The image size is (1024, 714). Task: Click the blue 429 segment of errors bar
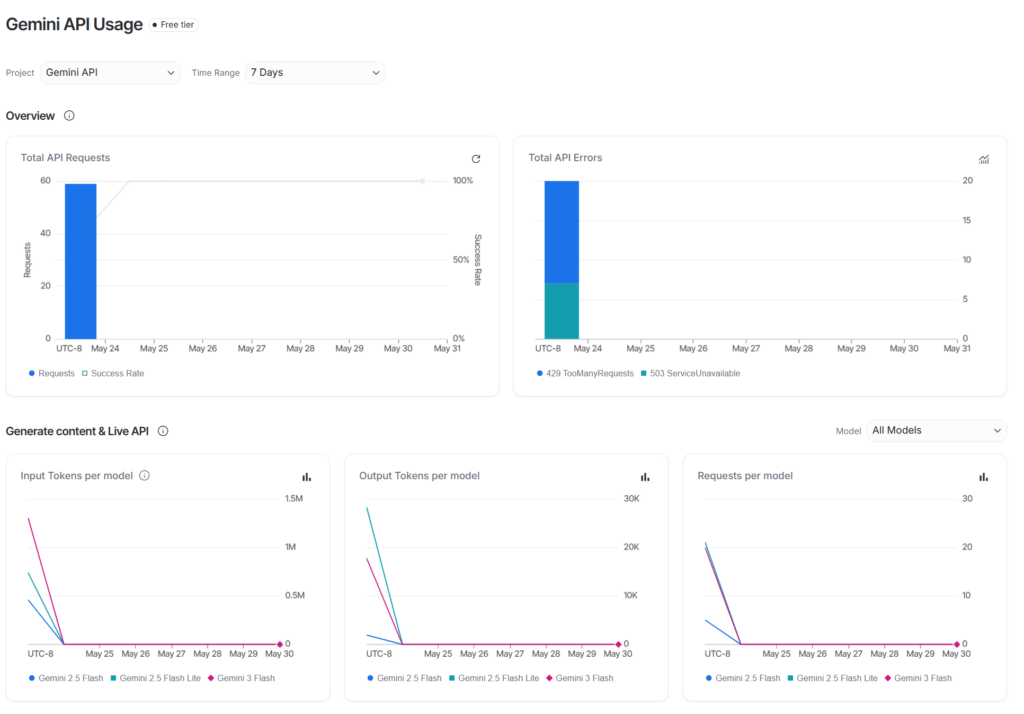click(x=562, y=232)
